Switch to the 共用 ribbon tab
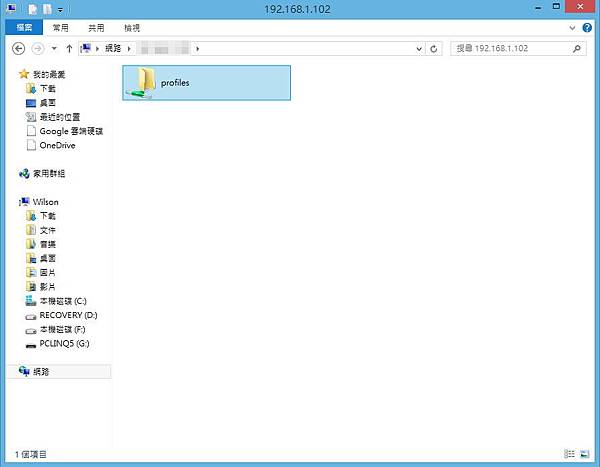Screen dimensions: 600x467 [96, 28]
